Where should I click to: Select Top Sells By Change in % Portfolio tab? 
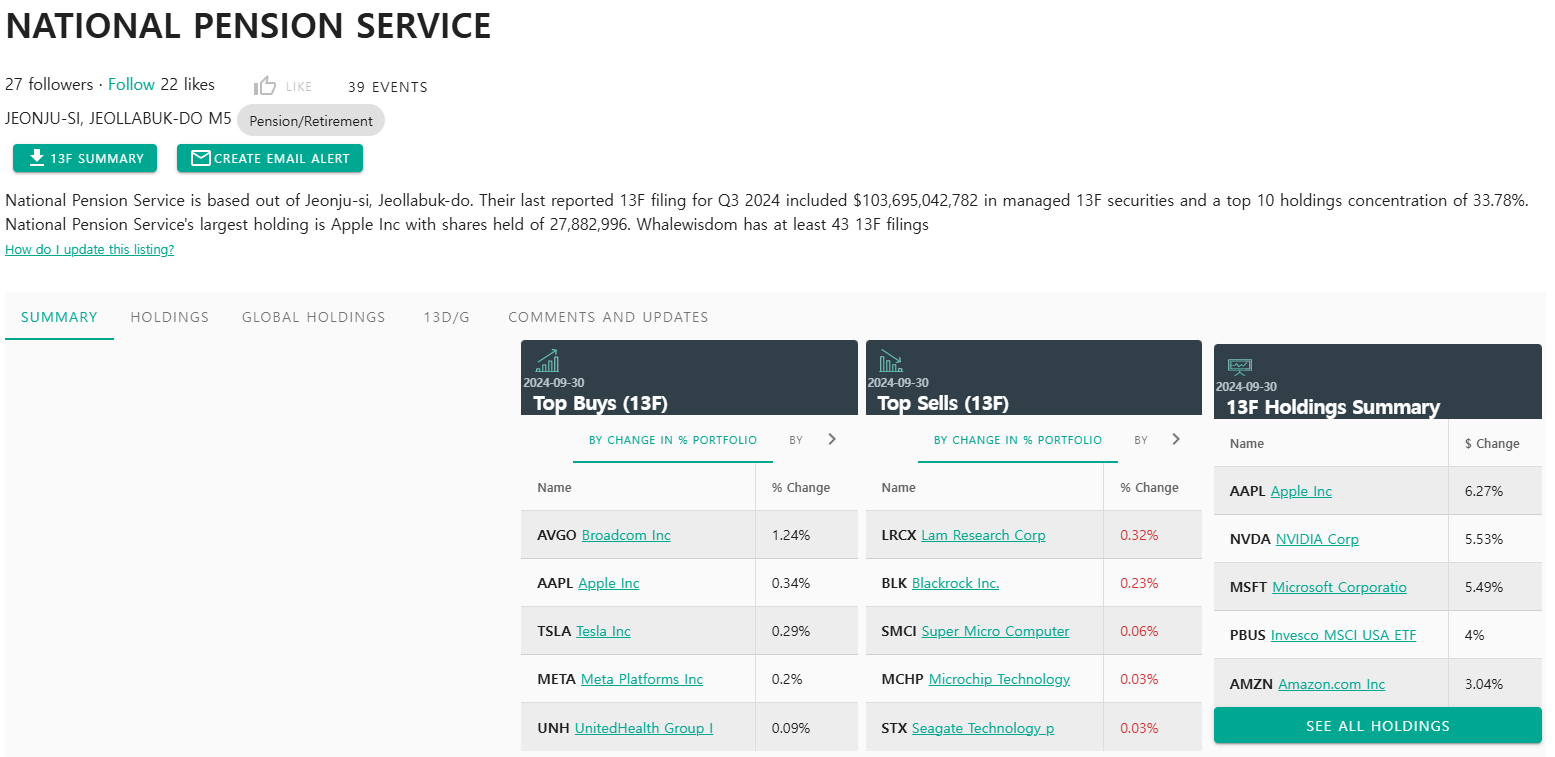point(1018,440)
